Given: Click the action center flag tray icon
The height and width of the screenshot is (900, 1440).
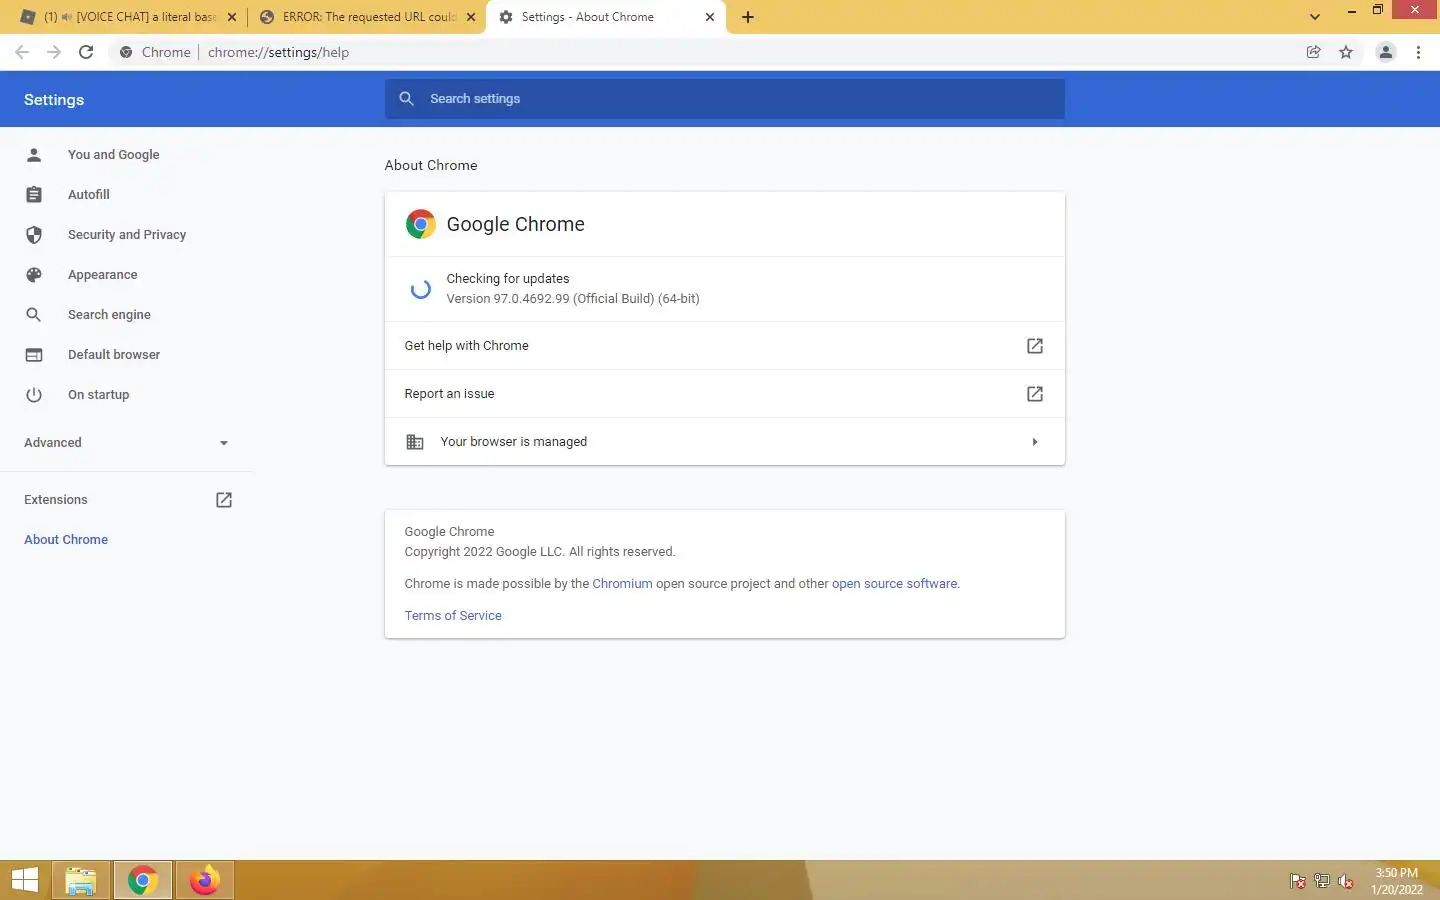Looking at the screenshot, I should click(x=1298, y=881).
